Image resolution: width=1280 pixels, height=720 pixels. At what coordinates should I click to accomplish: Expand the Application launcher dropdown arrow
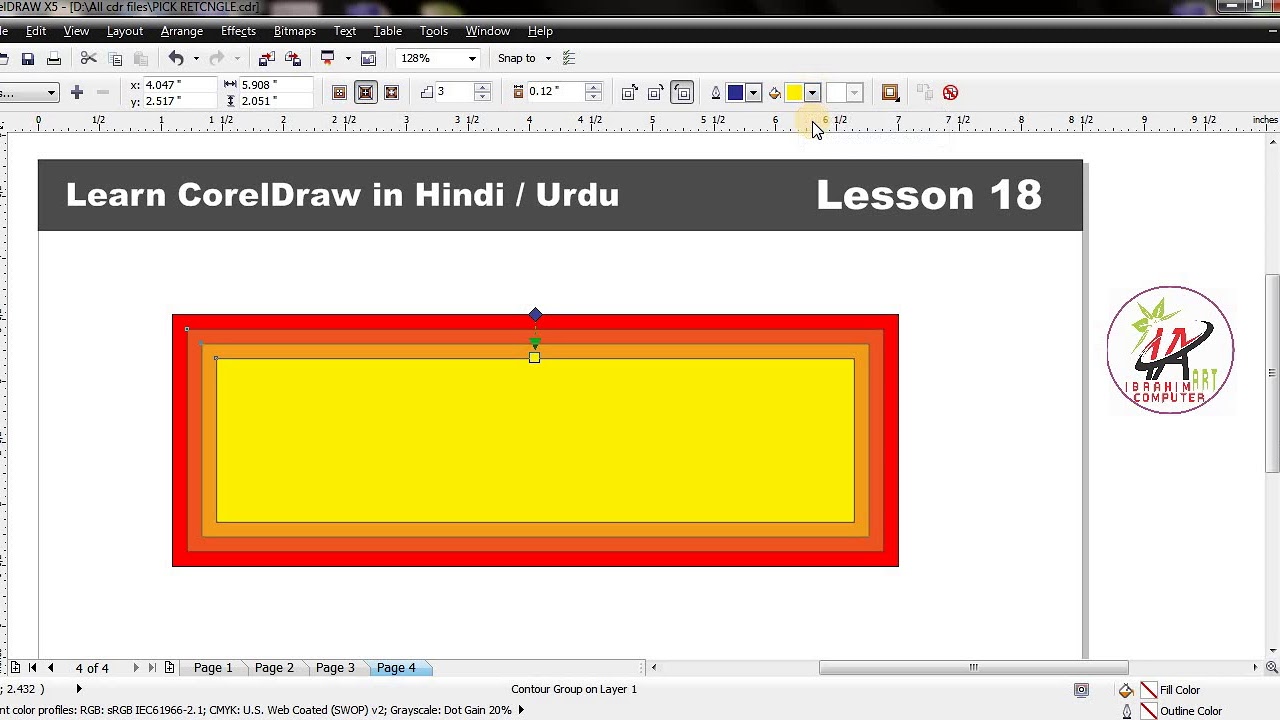click(x=348, y=58)
